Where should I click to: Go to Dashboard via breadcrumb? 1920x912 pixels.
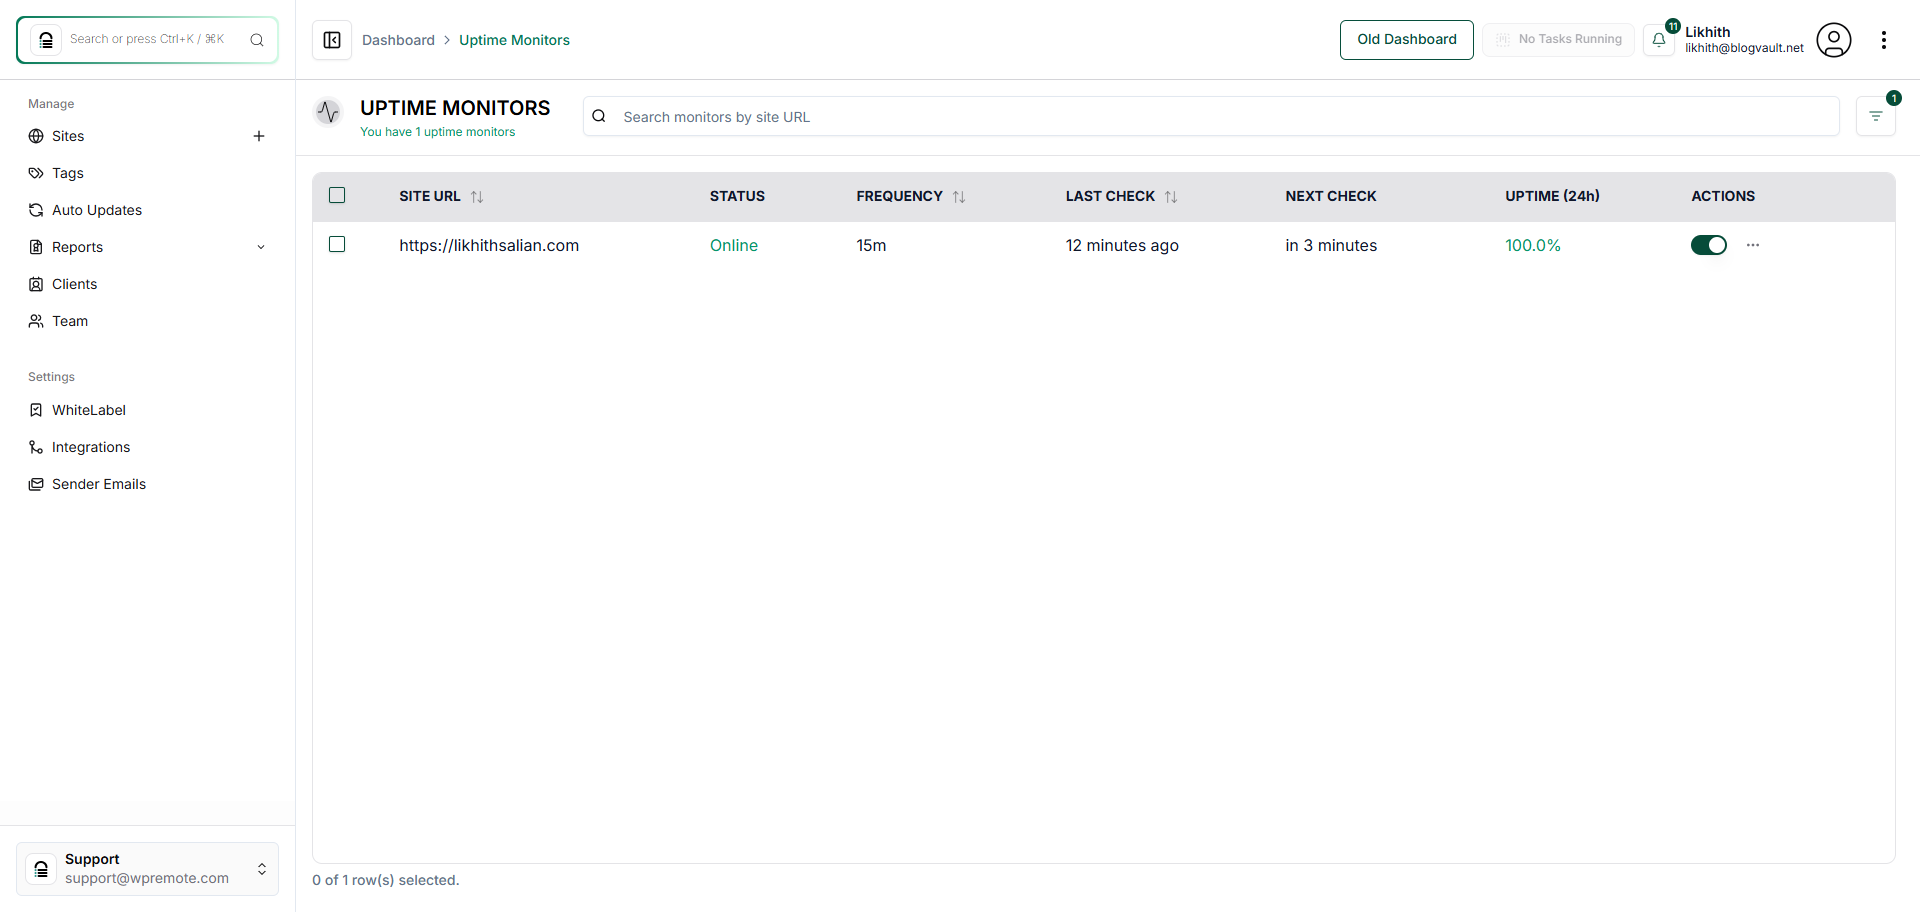399,39
